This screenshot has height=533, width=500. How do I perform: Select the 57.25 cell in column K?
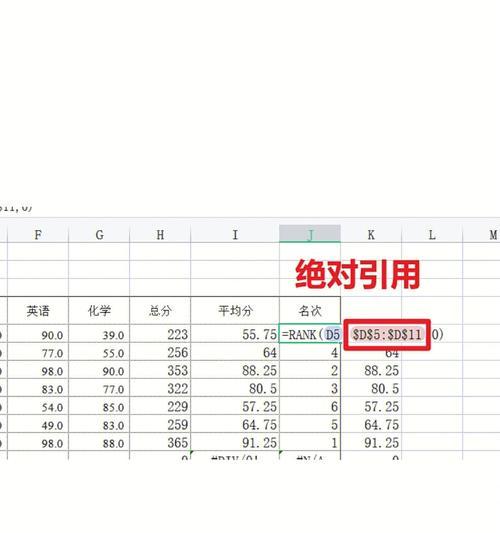click(x=371, y=406)
